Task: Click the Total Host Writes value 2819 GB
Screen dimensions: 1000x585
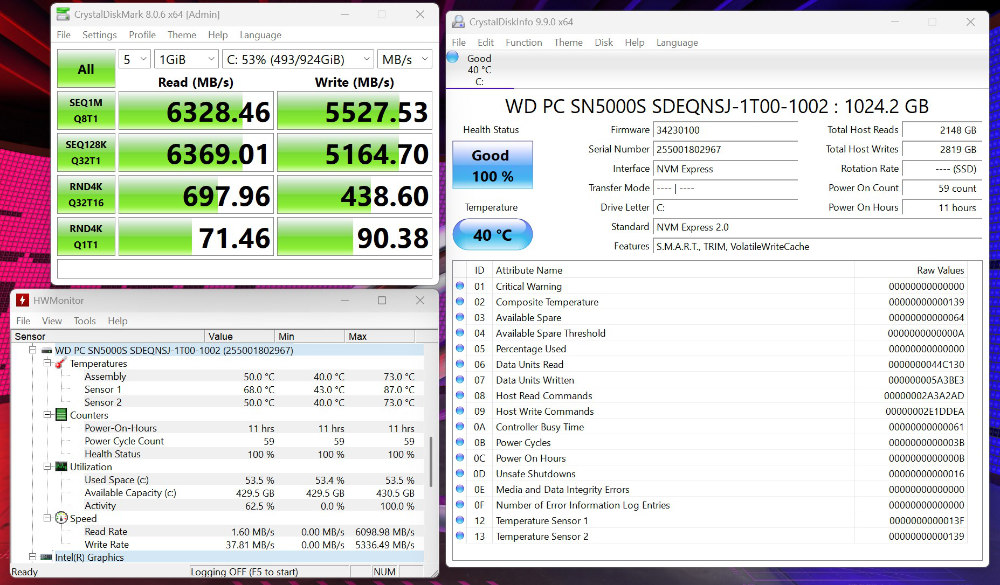Action: (941, 149)
